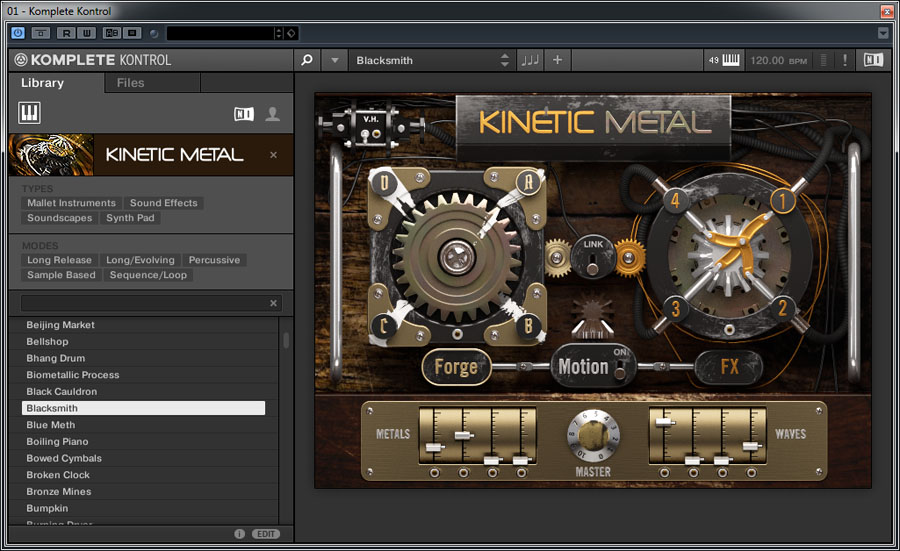
Task: Select the Library tab
Action: coord(43,83)
